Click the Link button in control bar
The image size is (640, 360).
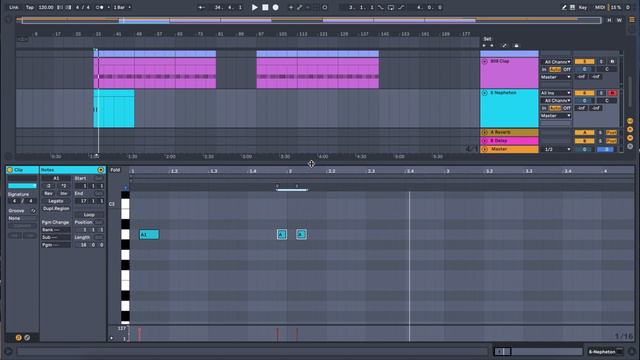14,7
